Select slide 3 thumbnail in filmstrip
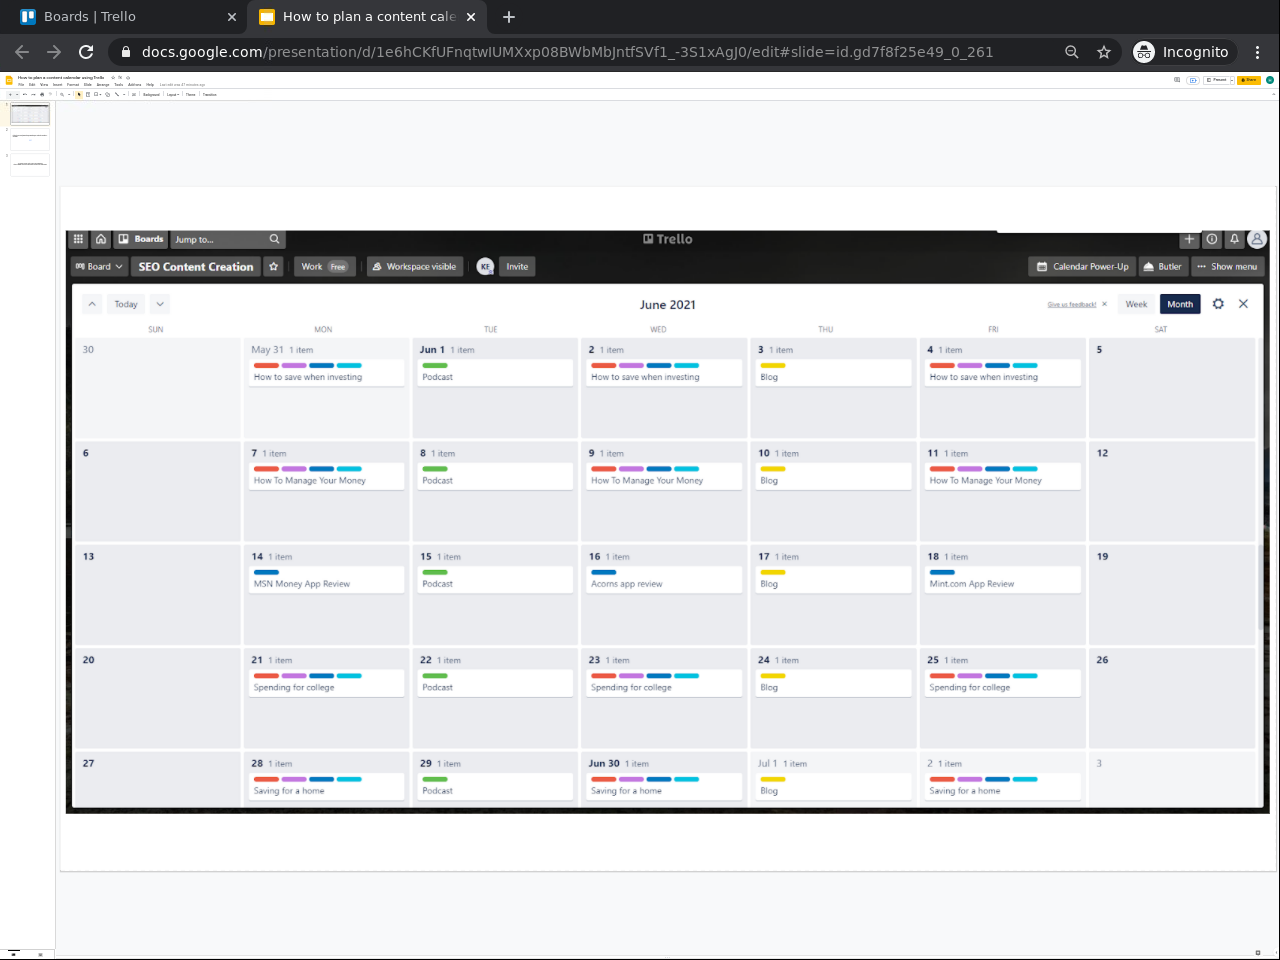 [x=30, y=165]
